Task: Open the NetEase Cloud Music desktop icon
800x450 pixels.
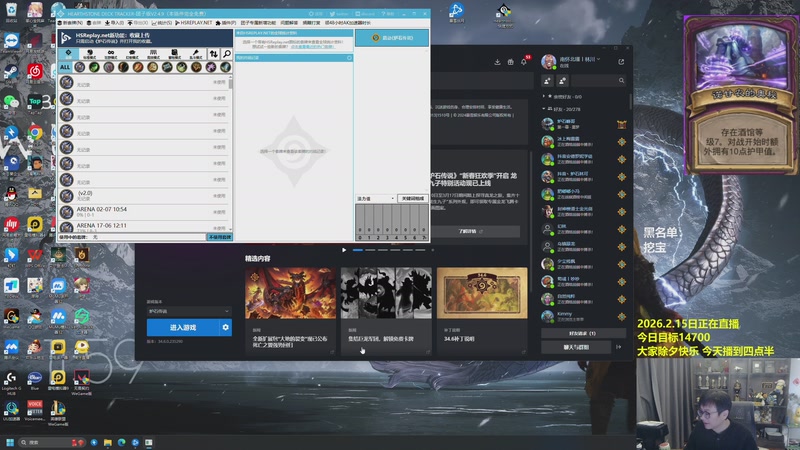Action: coord(35,72)
